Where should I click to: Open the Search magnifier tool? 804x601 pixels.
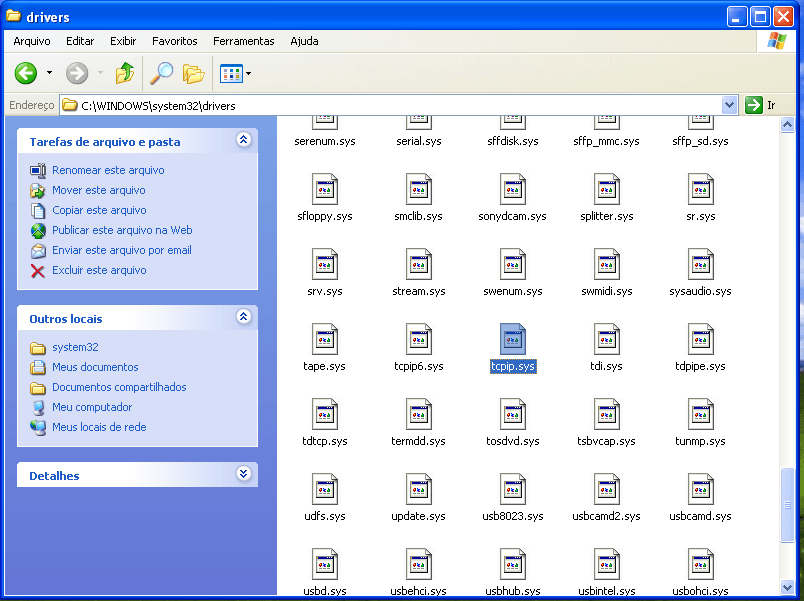(160, 73)
